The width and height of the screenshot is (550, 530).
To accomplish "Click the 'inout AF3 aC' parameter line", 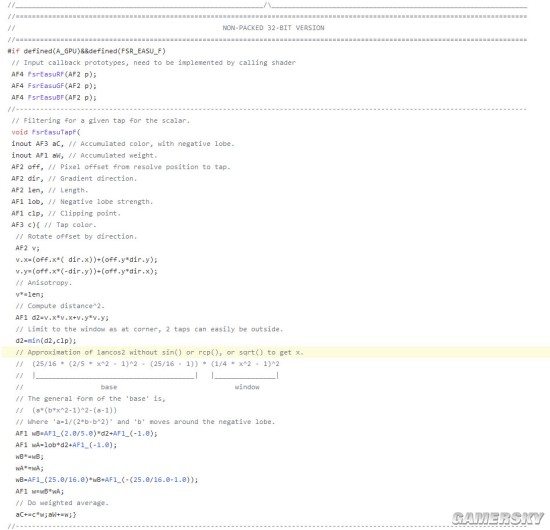I will (x=123, y=144).
